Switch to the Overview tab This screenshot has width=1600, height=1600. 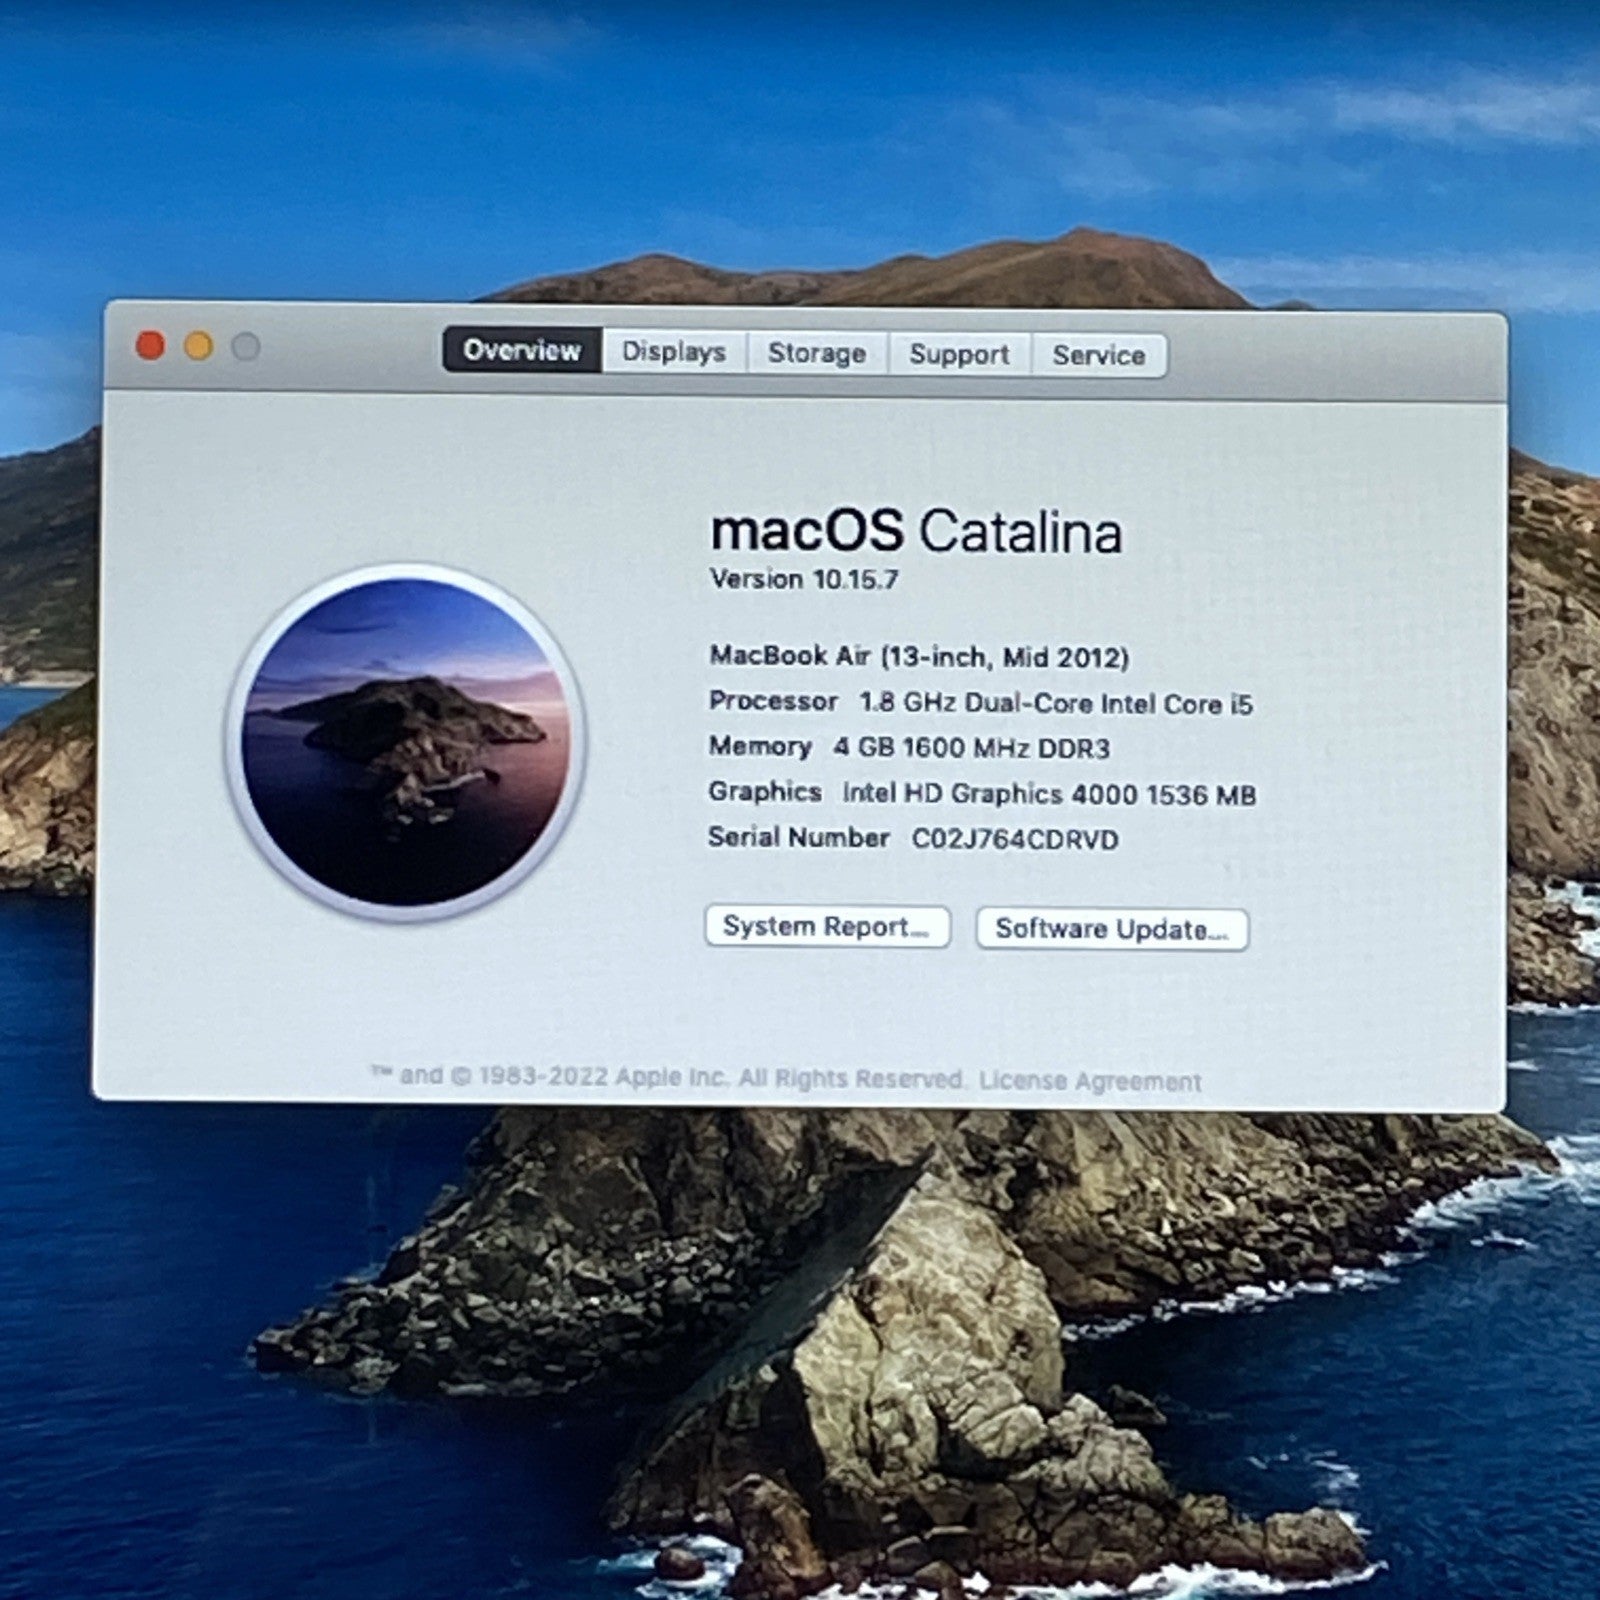[x=522, y=350]
